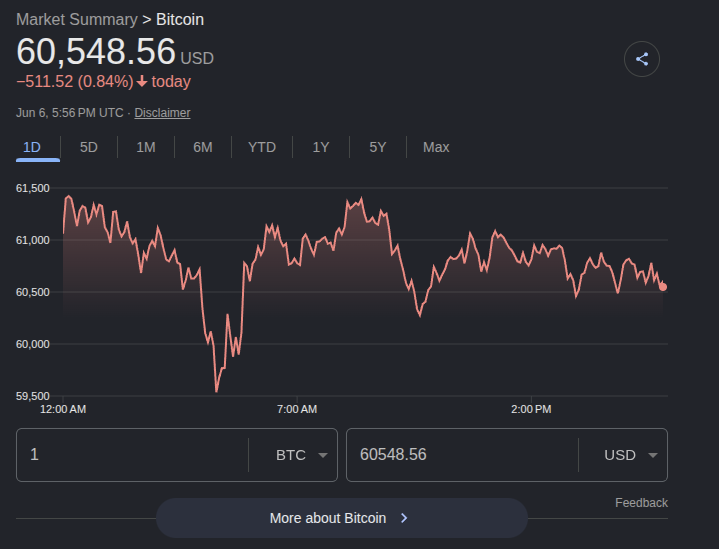This screenshot has height=549, width=719.
Task: Switch to the 5D time range tab
Action: (88, 147)
